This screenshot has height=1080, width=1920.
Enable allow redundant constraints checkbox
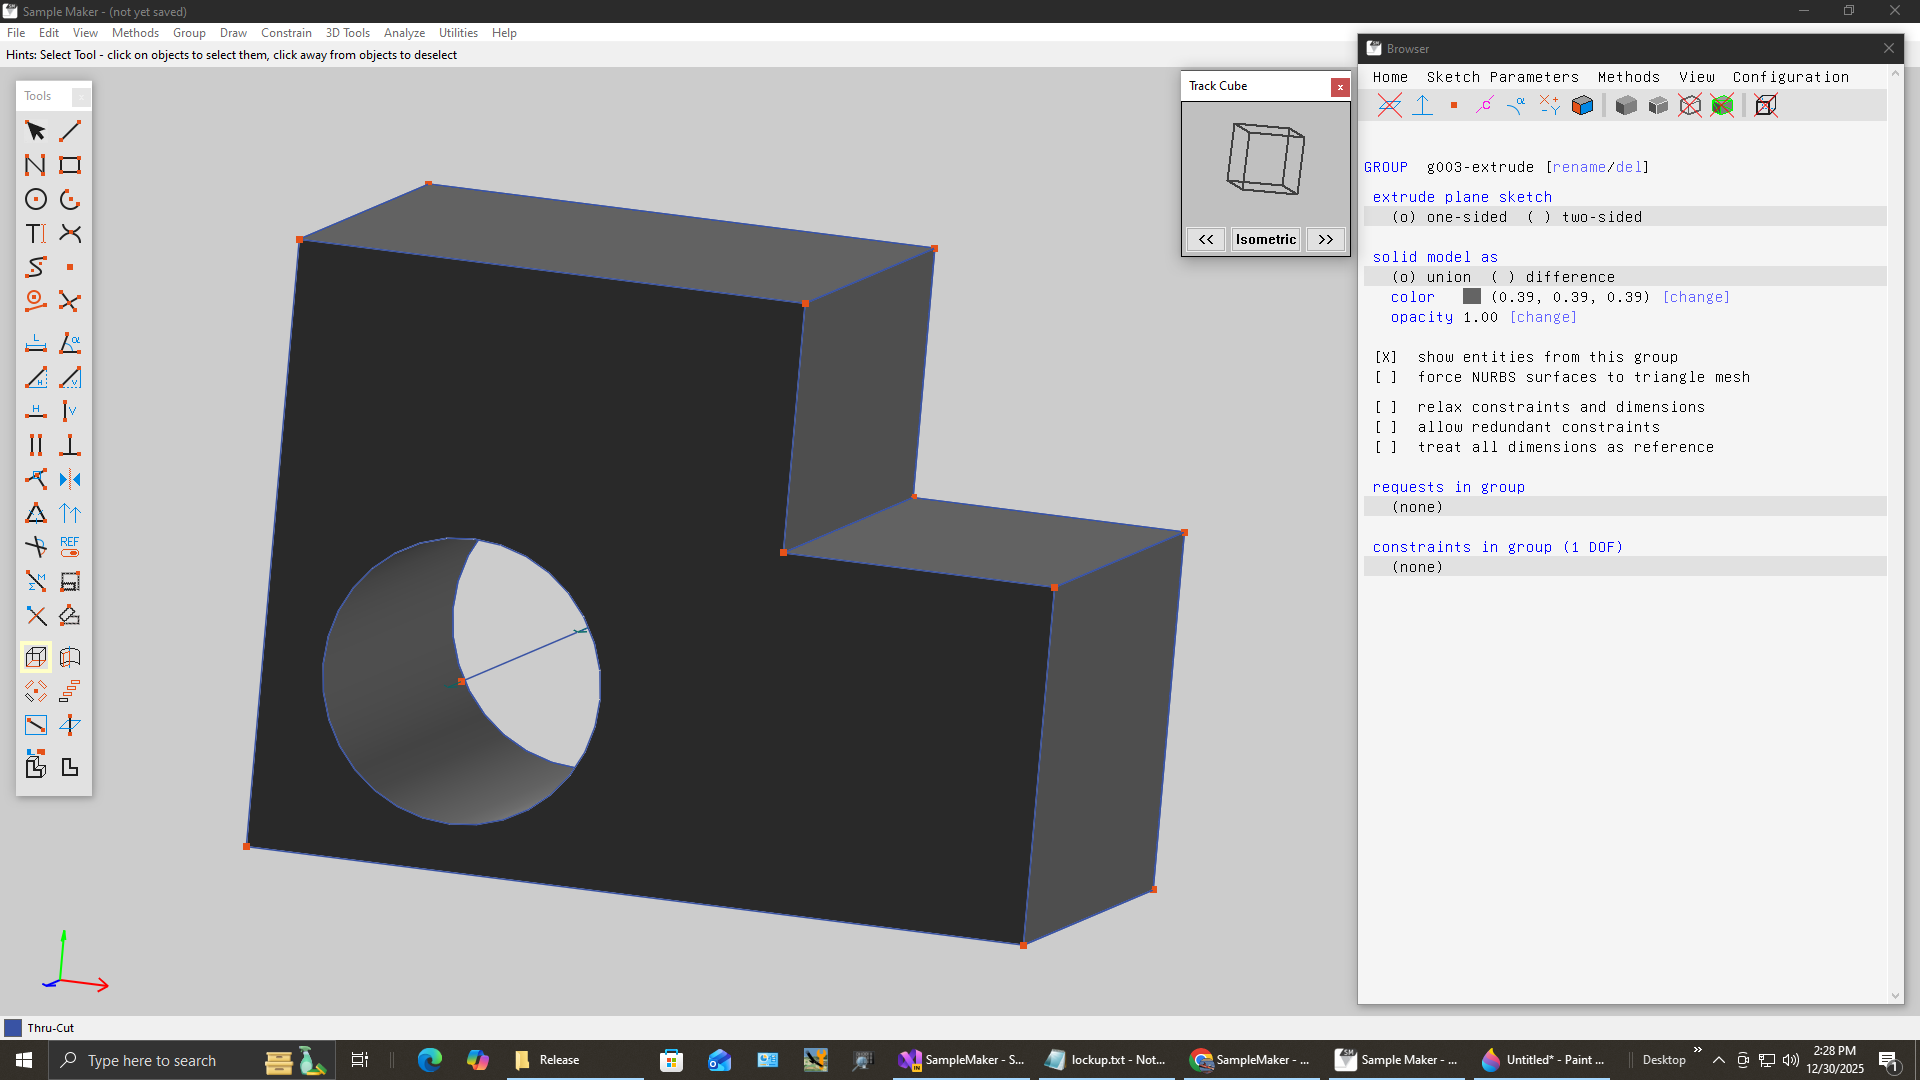point(1385,427)
